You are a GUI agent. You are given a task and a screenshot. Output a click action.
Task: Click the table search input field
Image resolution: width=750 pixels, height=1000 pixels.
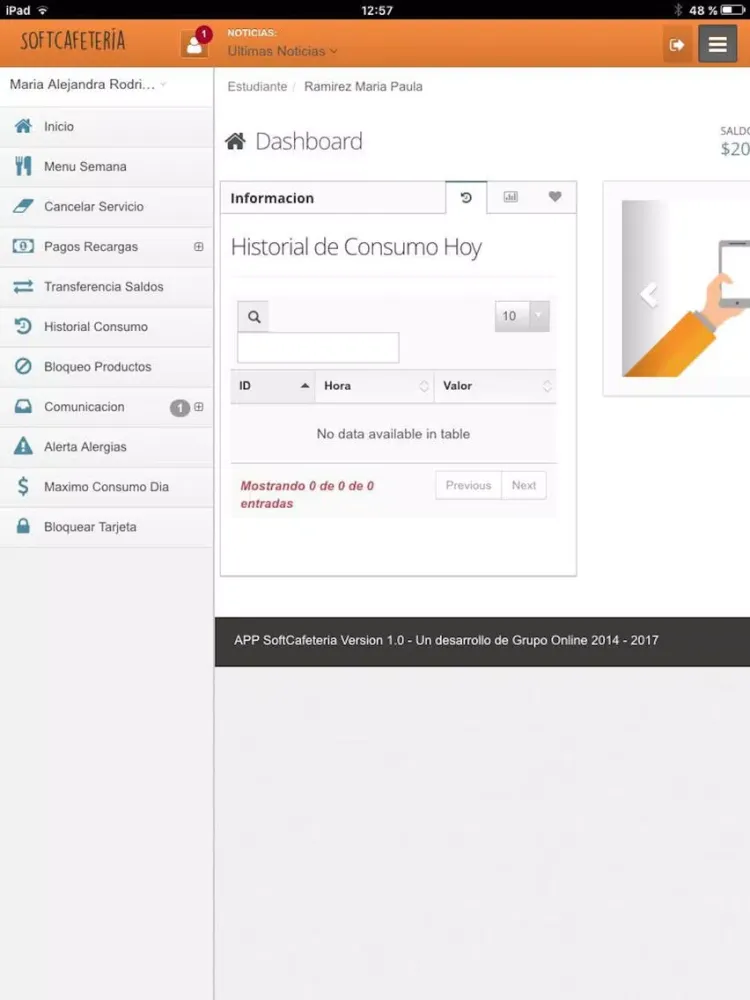318,348
